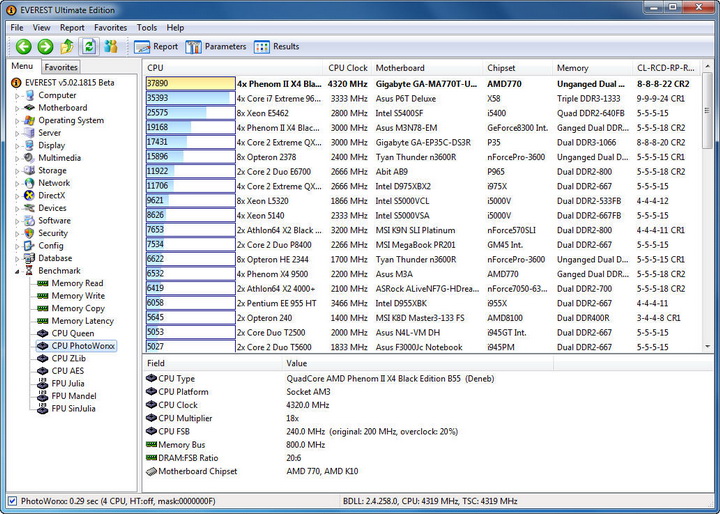
Task: Expand the Display tree node
Action: pyautogui.click(x=17, y=146)
